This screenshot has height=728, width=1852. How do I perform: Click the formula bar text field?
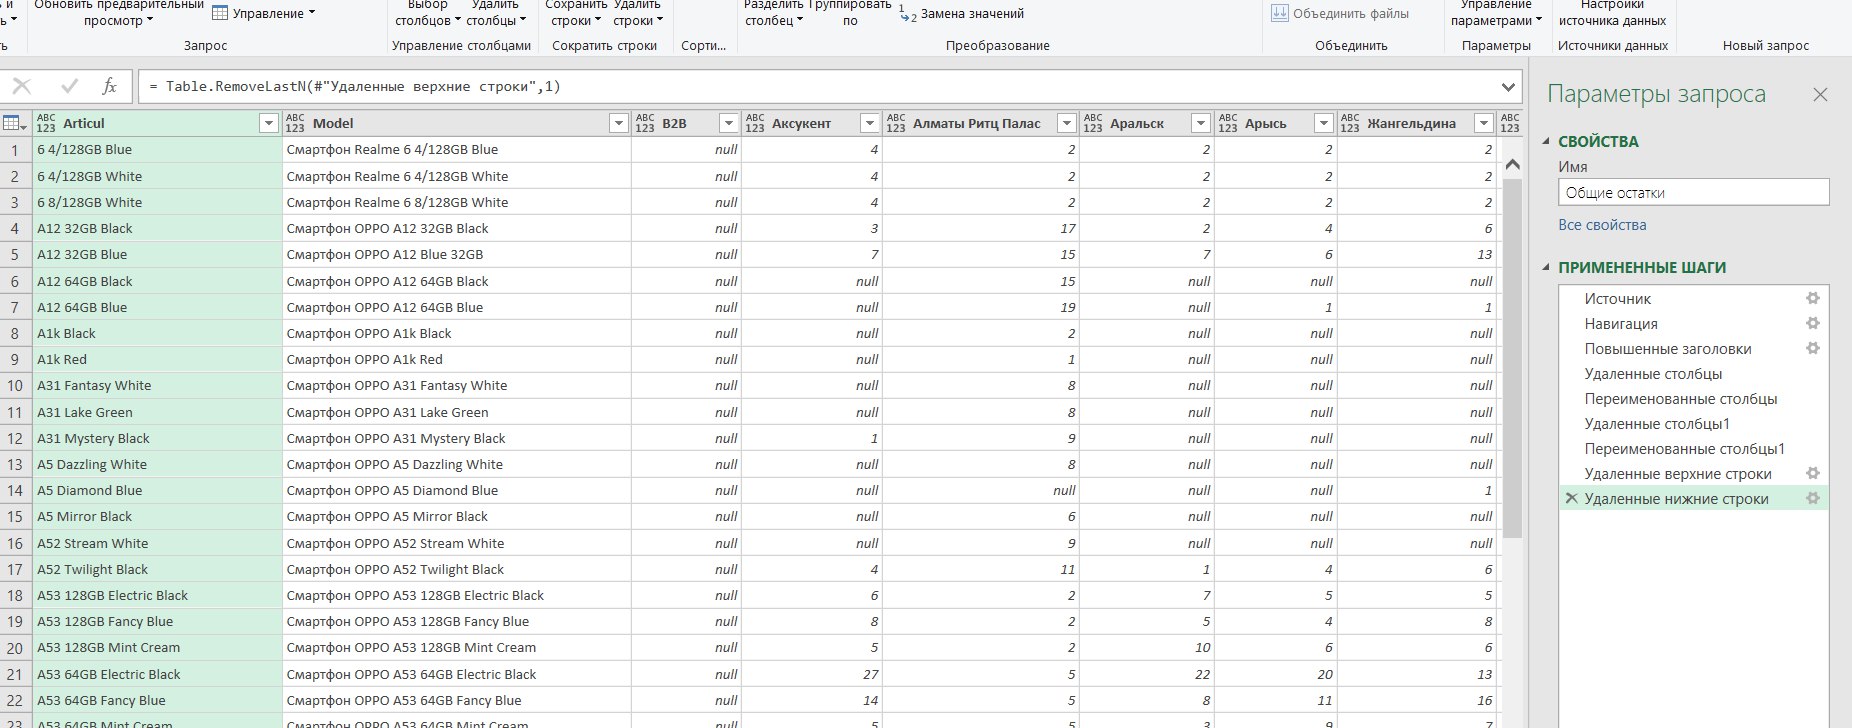pos(815,87)
